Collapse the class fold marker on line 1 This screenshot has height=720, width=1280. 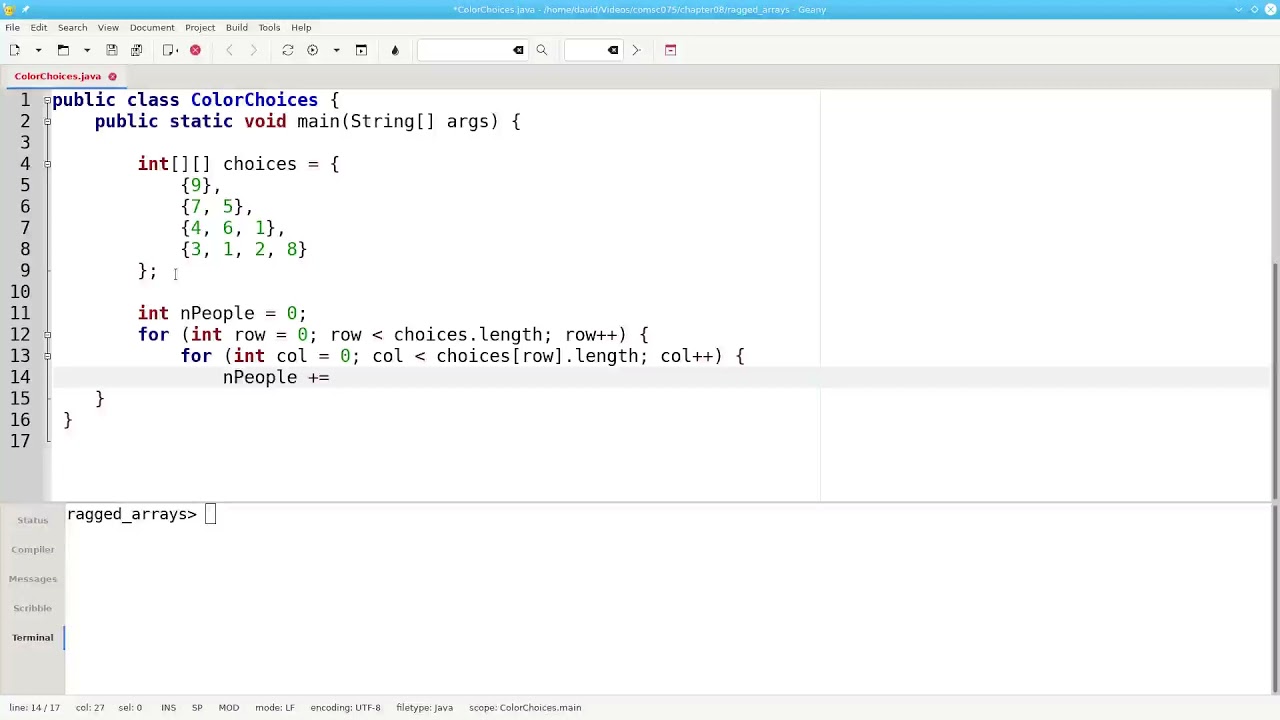47,100
